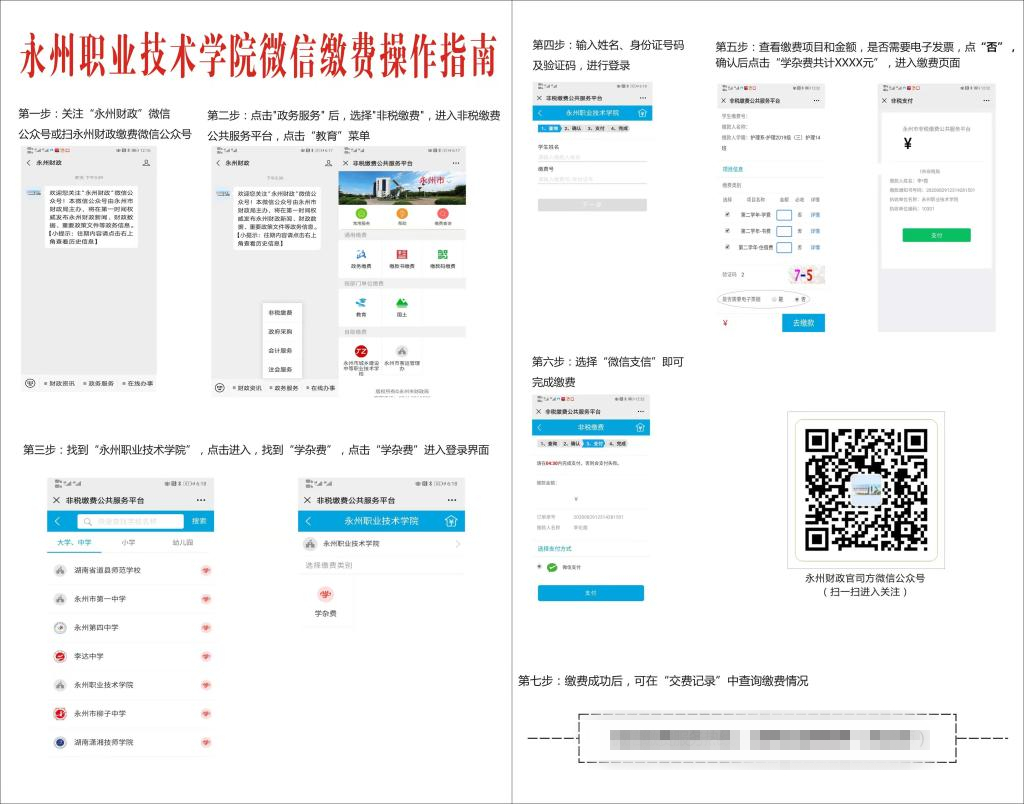Click the home icon beside 永州职业技术学院 header
1024x804 pixels.
click(x=451, y=521)
